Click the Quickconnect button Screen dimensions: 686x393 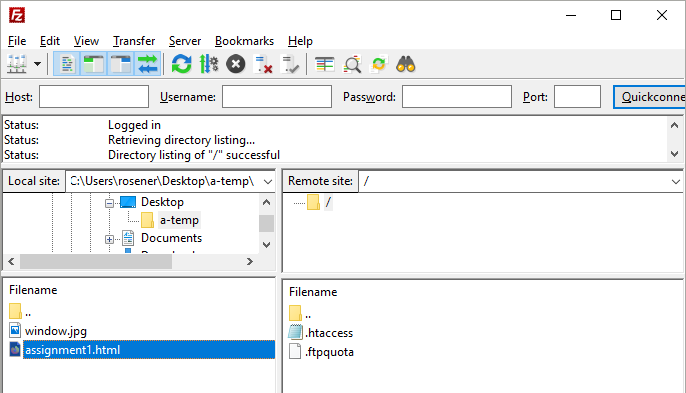pyautogui.click(x=650, y=97)
